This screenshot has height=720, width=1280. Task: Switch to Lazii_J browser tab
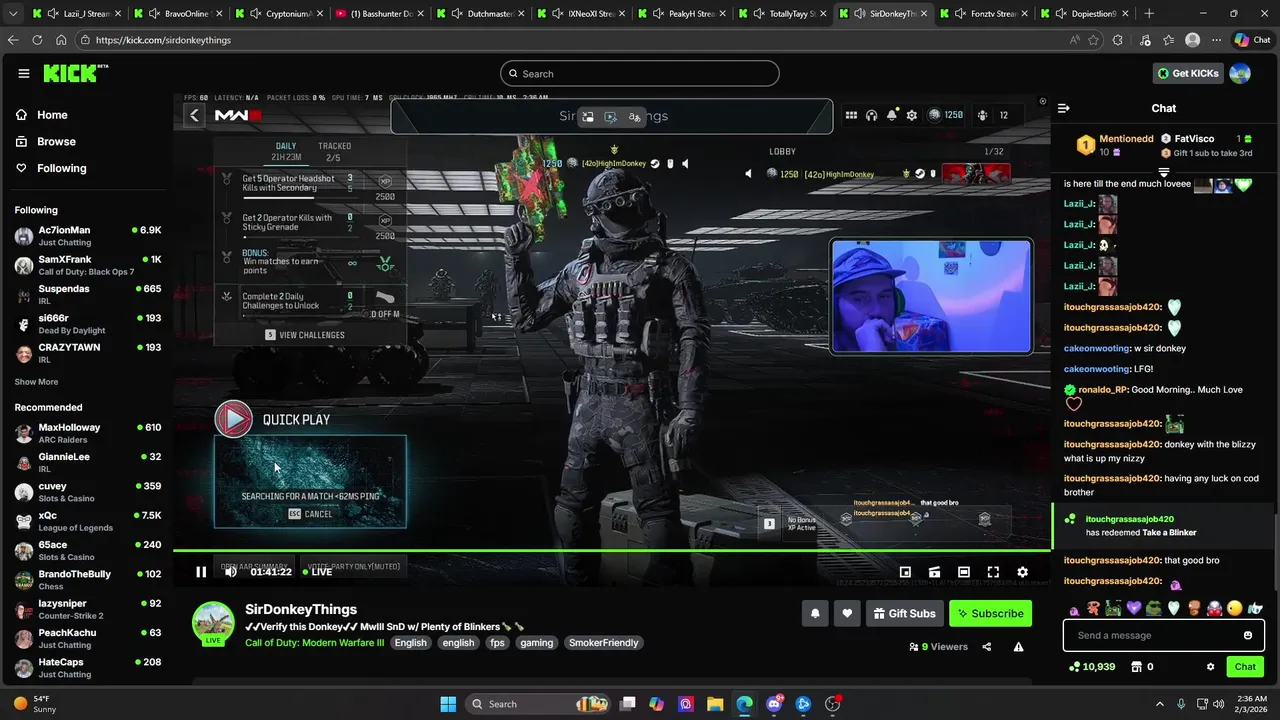click(x=78, y=14)
